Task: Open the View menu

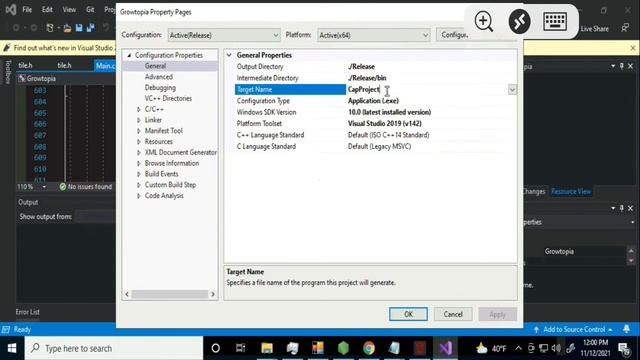Action: coord(69,9)
